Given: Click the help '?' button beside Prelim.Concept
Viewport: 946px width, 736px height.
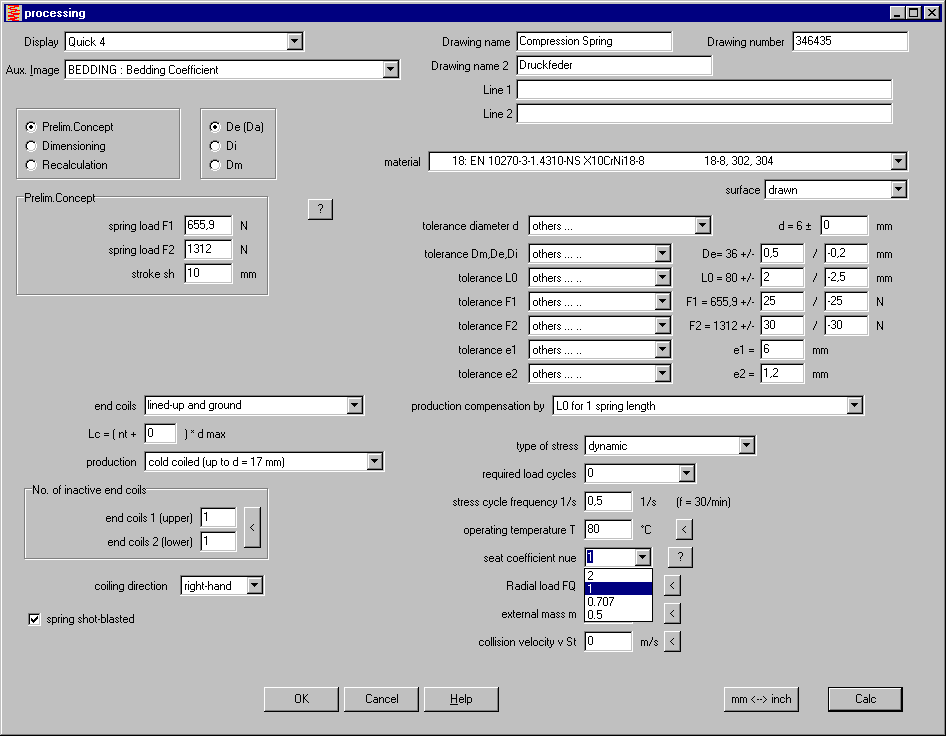Looking at the screenshot, I should coord(319,209).
